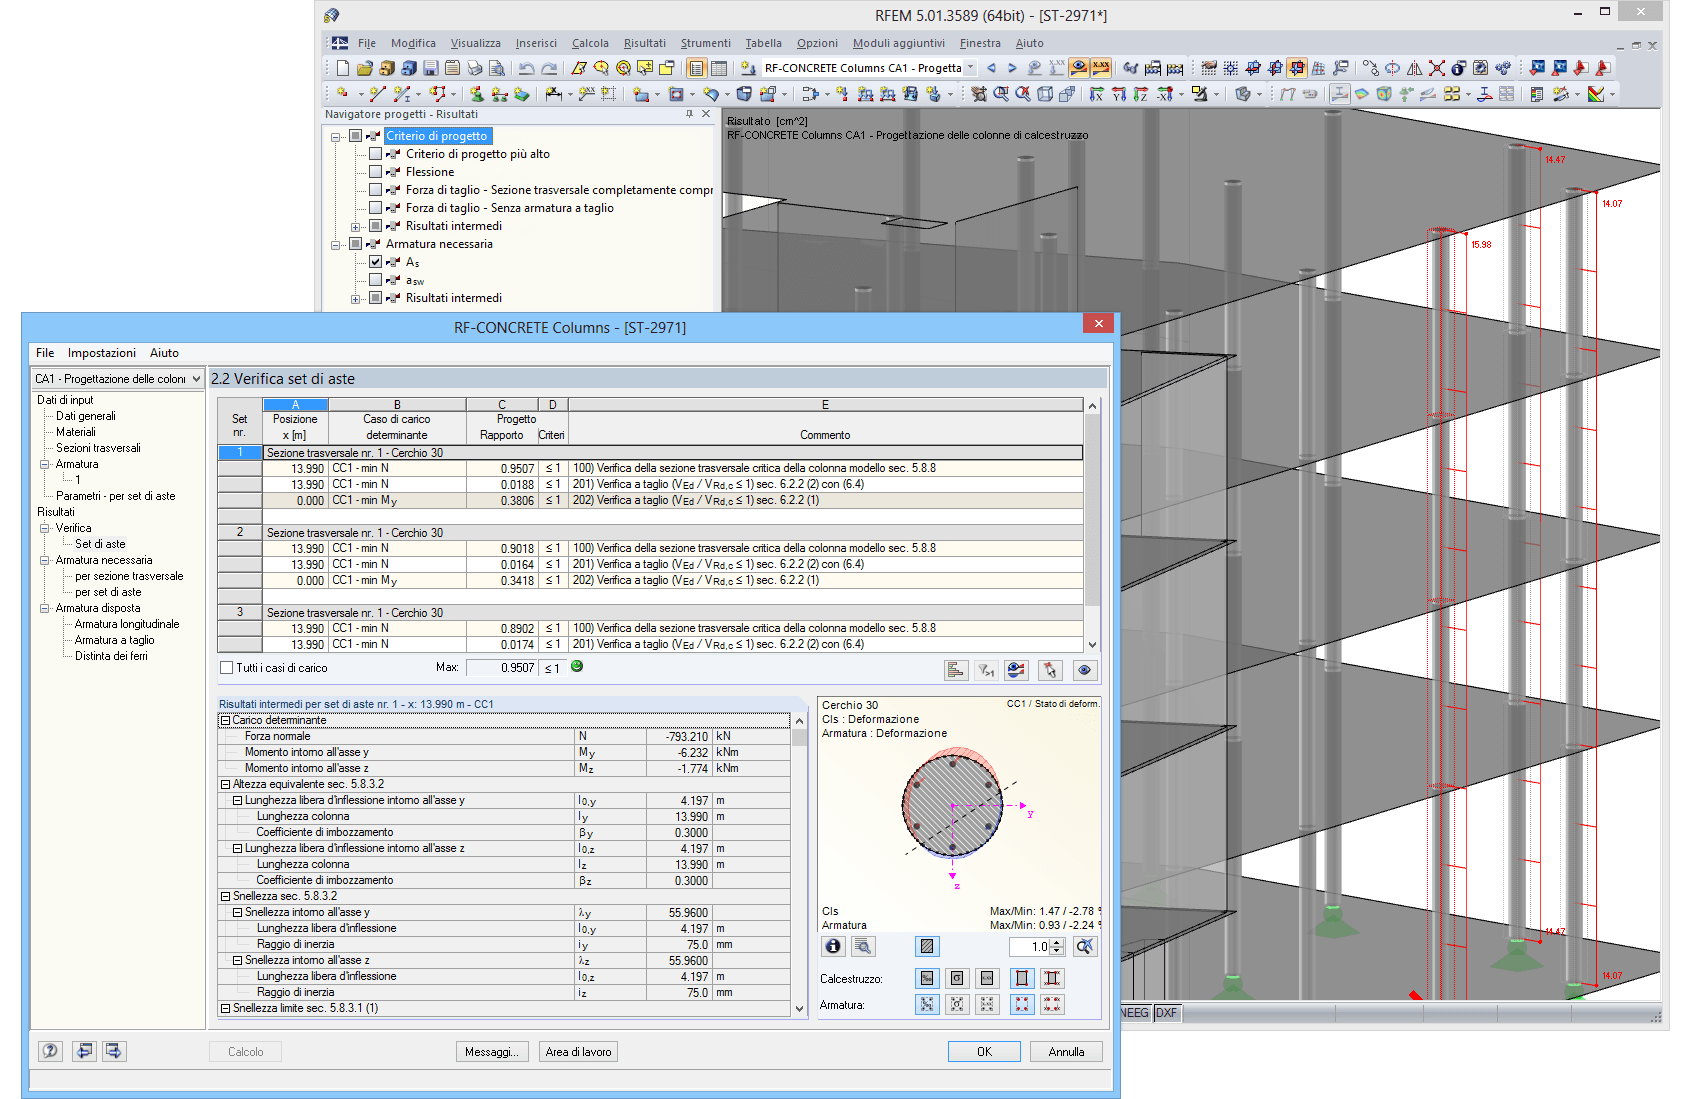Click the sigma stress icon for Calcestruzzo

[957, 978]
